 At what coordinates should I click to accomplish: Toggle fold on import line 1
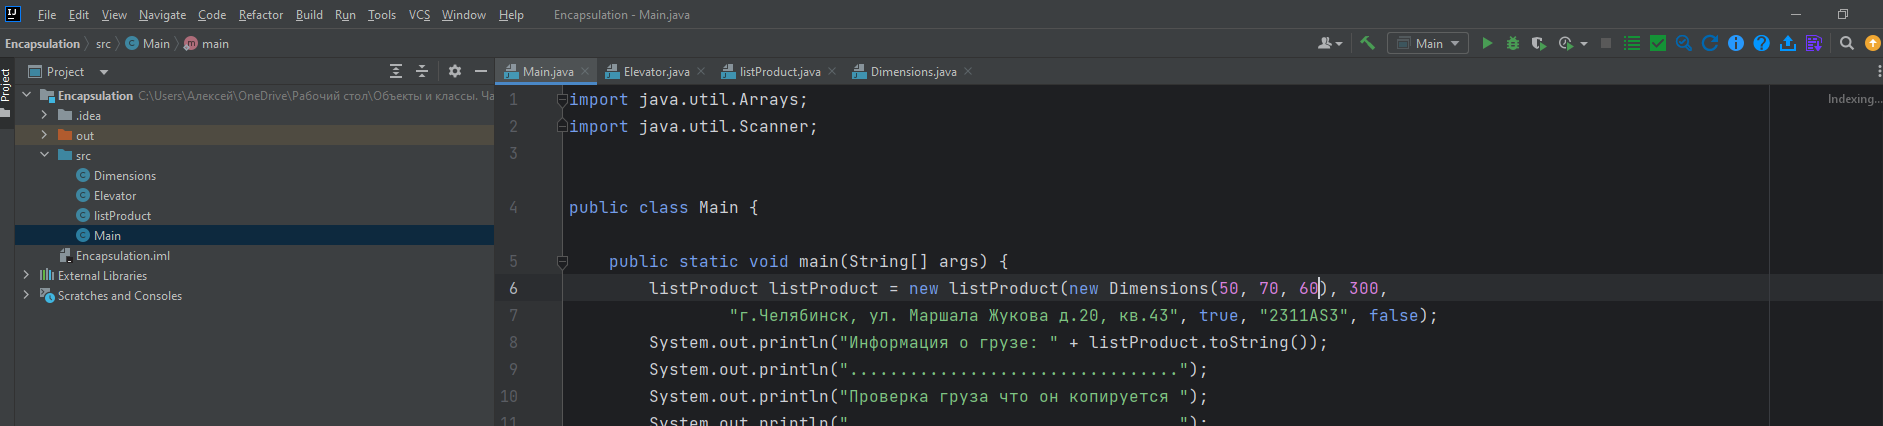coord(562,100)
